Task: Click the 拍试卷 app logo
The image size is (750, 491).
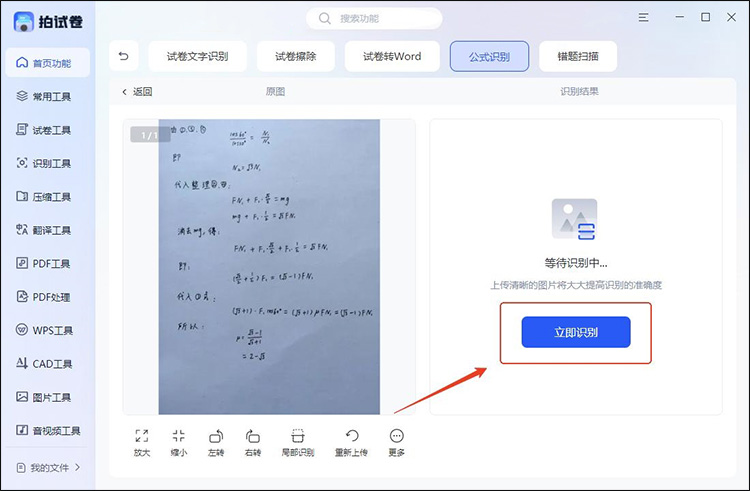Action: tap(48, 22)
